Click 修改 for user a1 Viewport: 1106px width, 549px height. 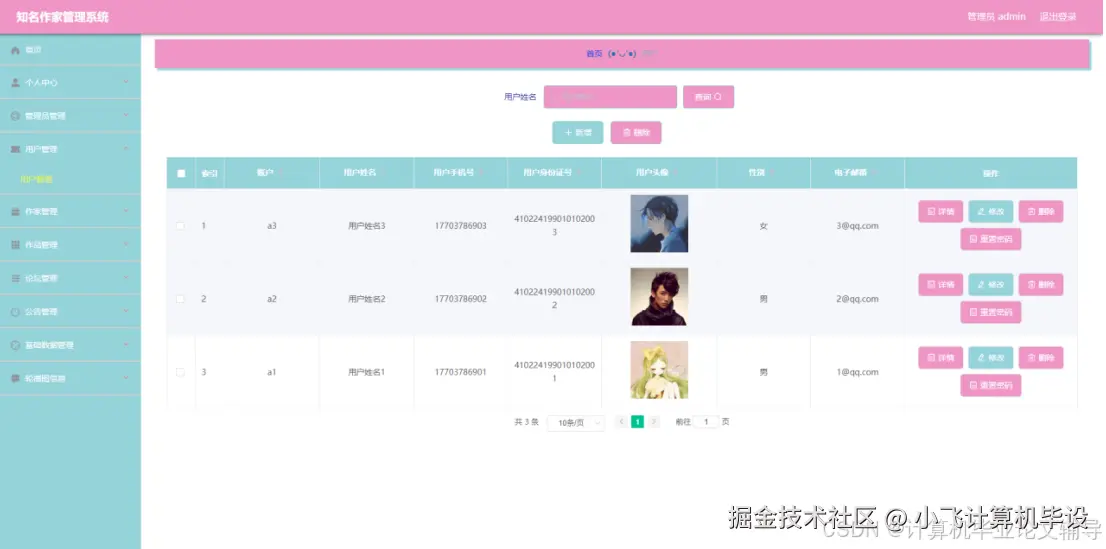pos(990,358)
